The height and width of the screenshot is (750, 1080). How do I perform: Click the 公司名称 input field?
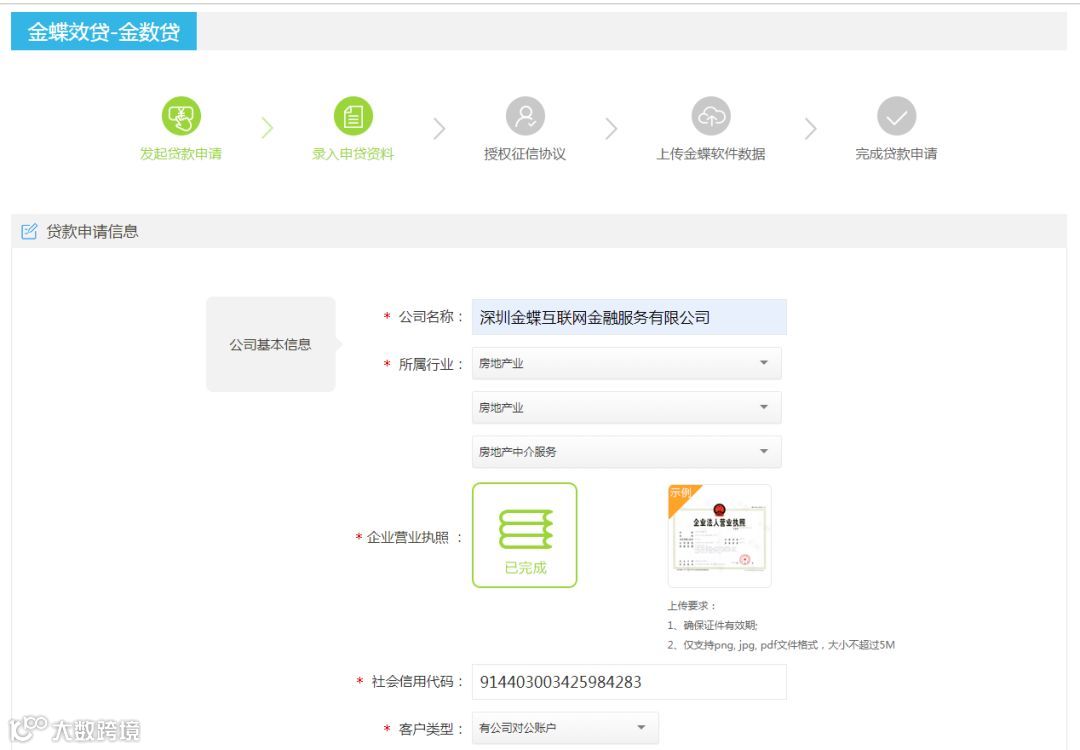(629, 317)
